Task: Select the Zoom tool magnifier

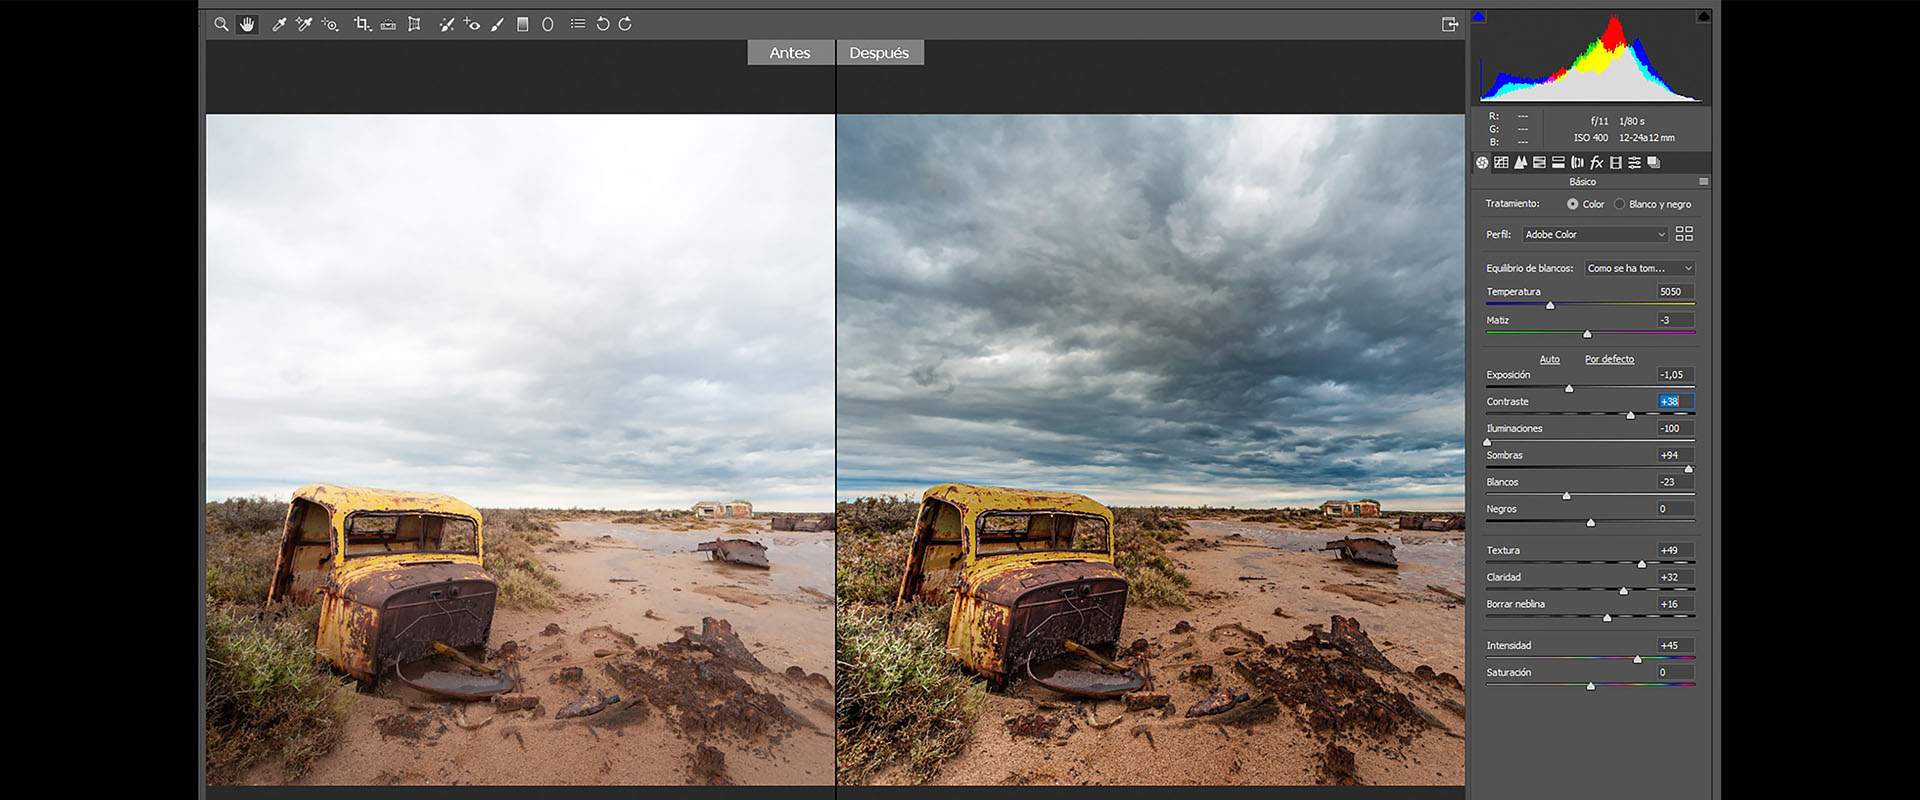Action: click(221, 24)
